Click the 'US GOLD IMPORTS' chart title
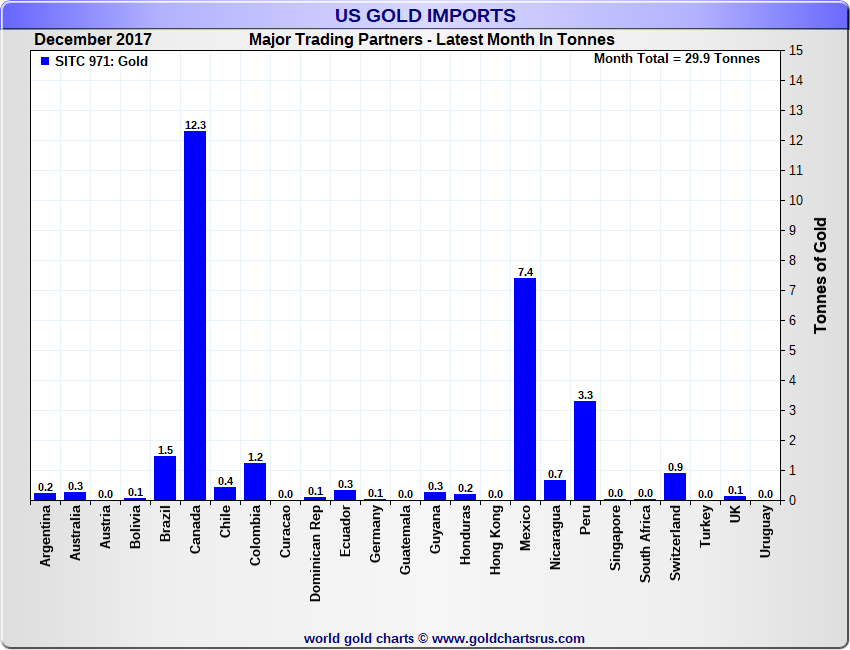 coord(425,15)
